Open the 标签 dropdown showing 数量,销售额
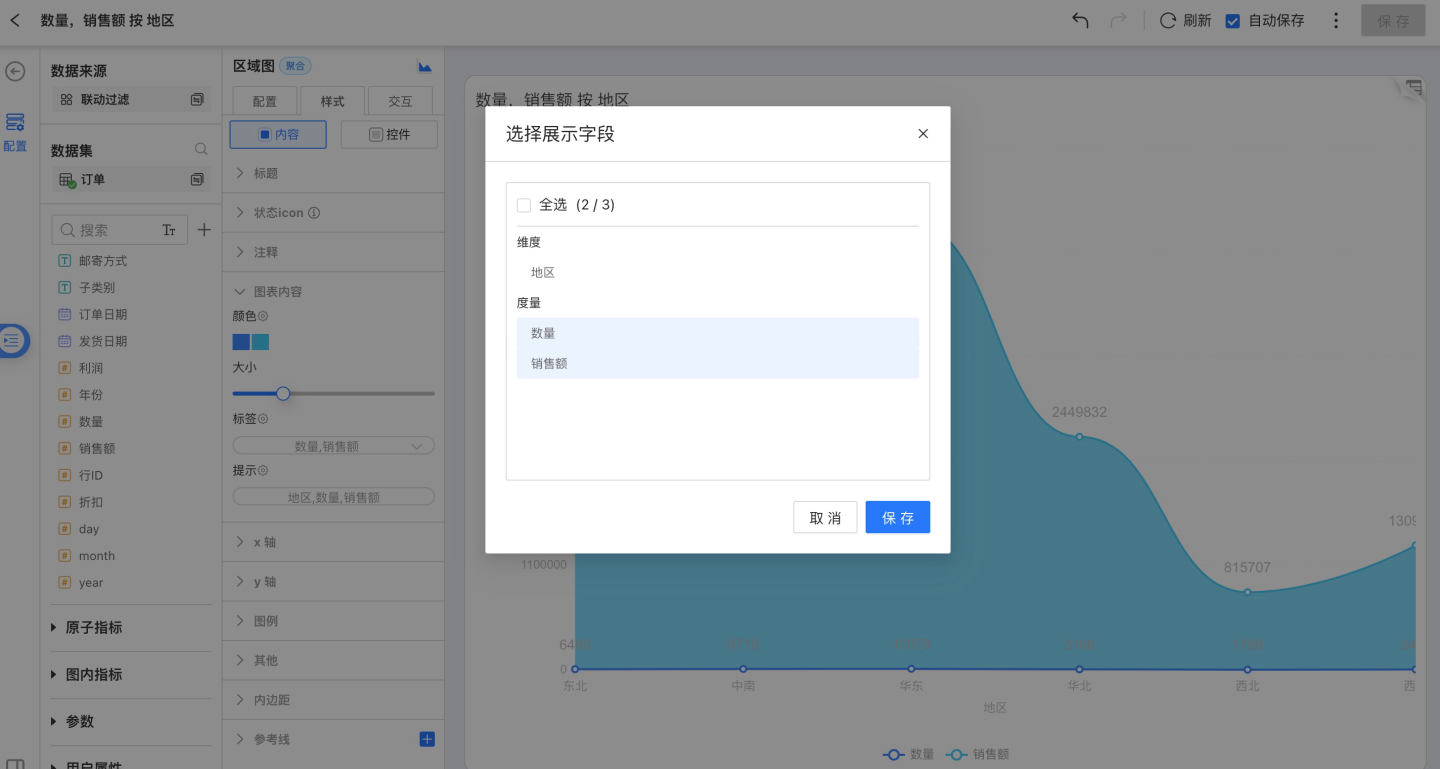The image size is (1440, 769). click(x=333, y=446)
